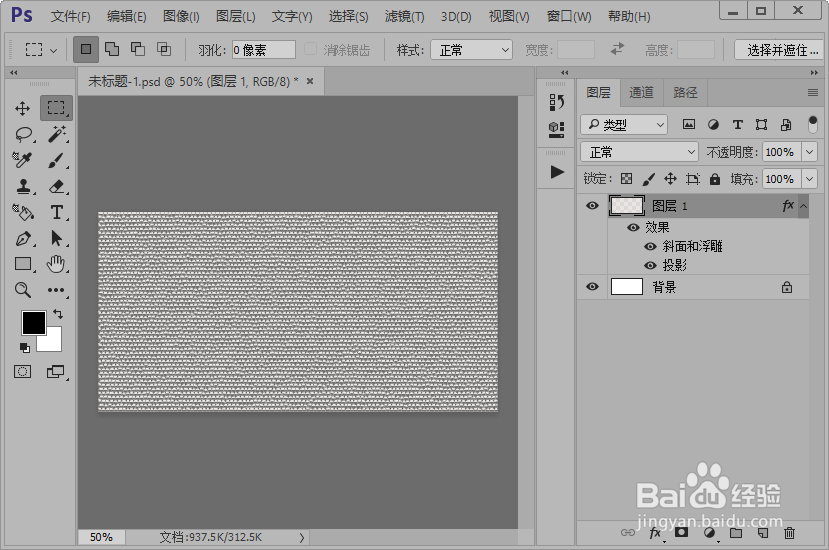Open the 滤镜(T) menu

[404, 16]
